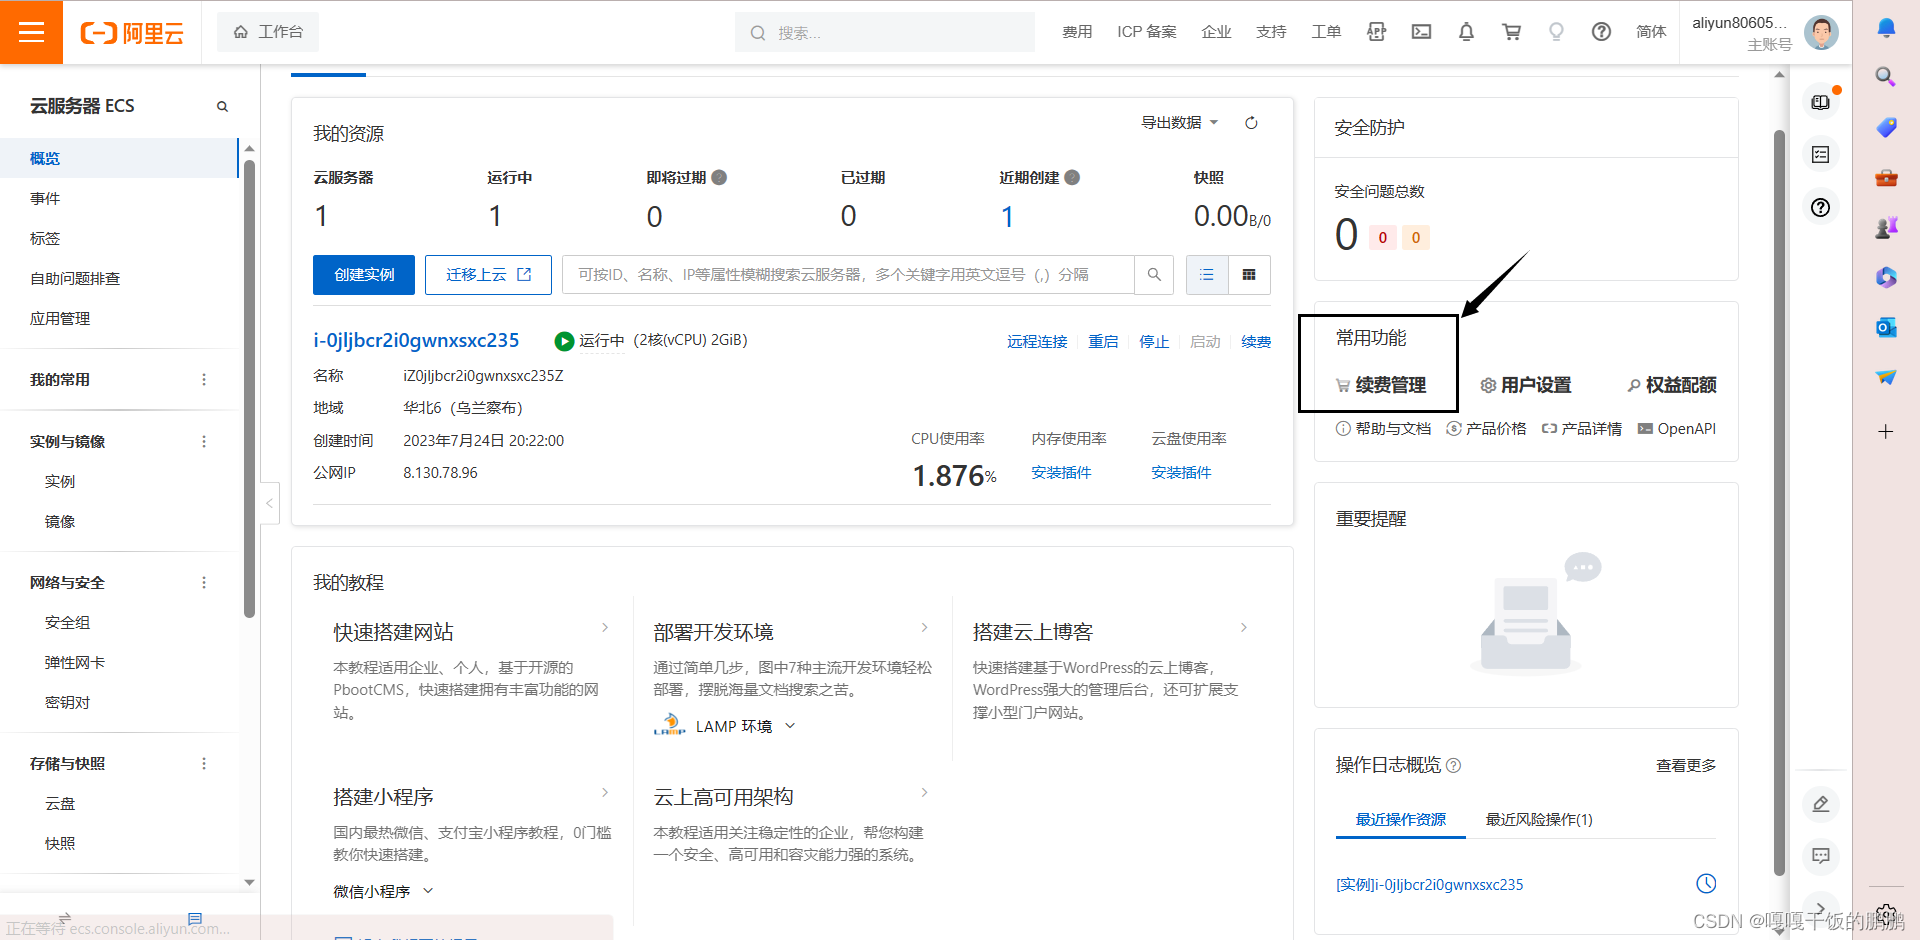Open the hamburger main menu
Viewport: 1920px width, 940px height.
31,32
